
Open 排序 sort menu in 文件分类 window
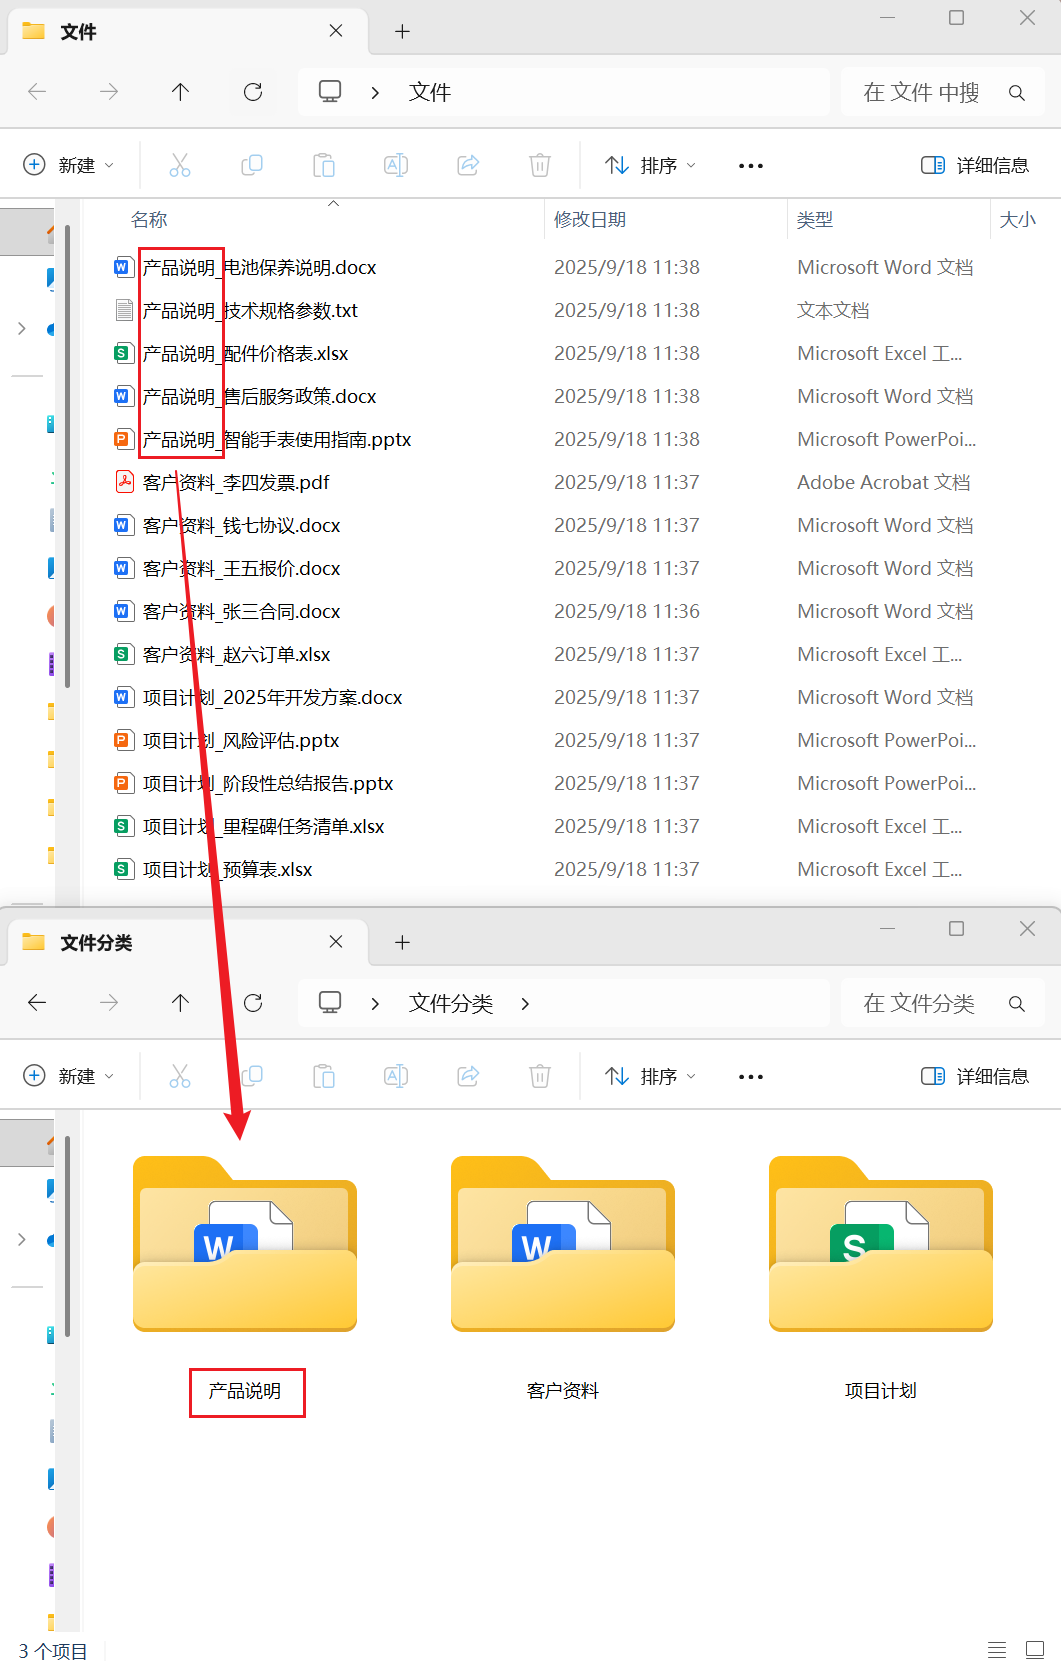pos(651,1076)
